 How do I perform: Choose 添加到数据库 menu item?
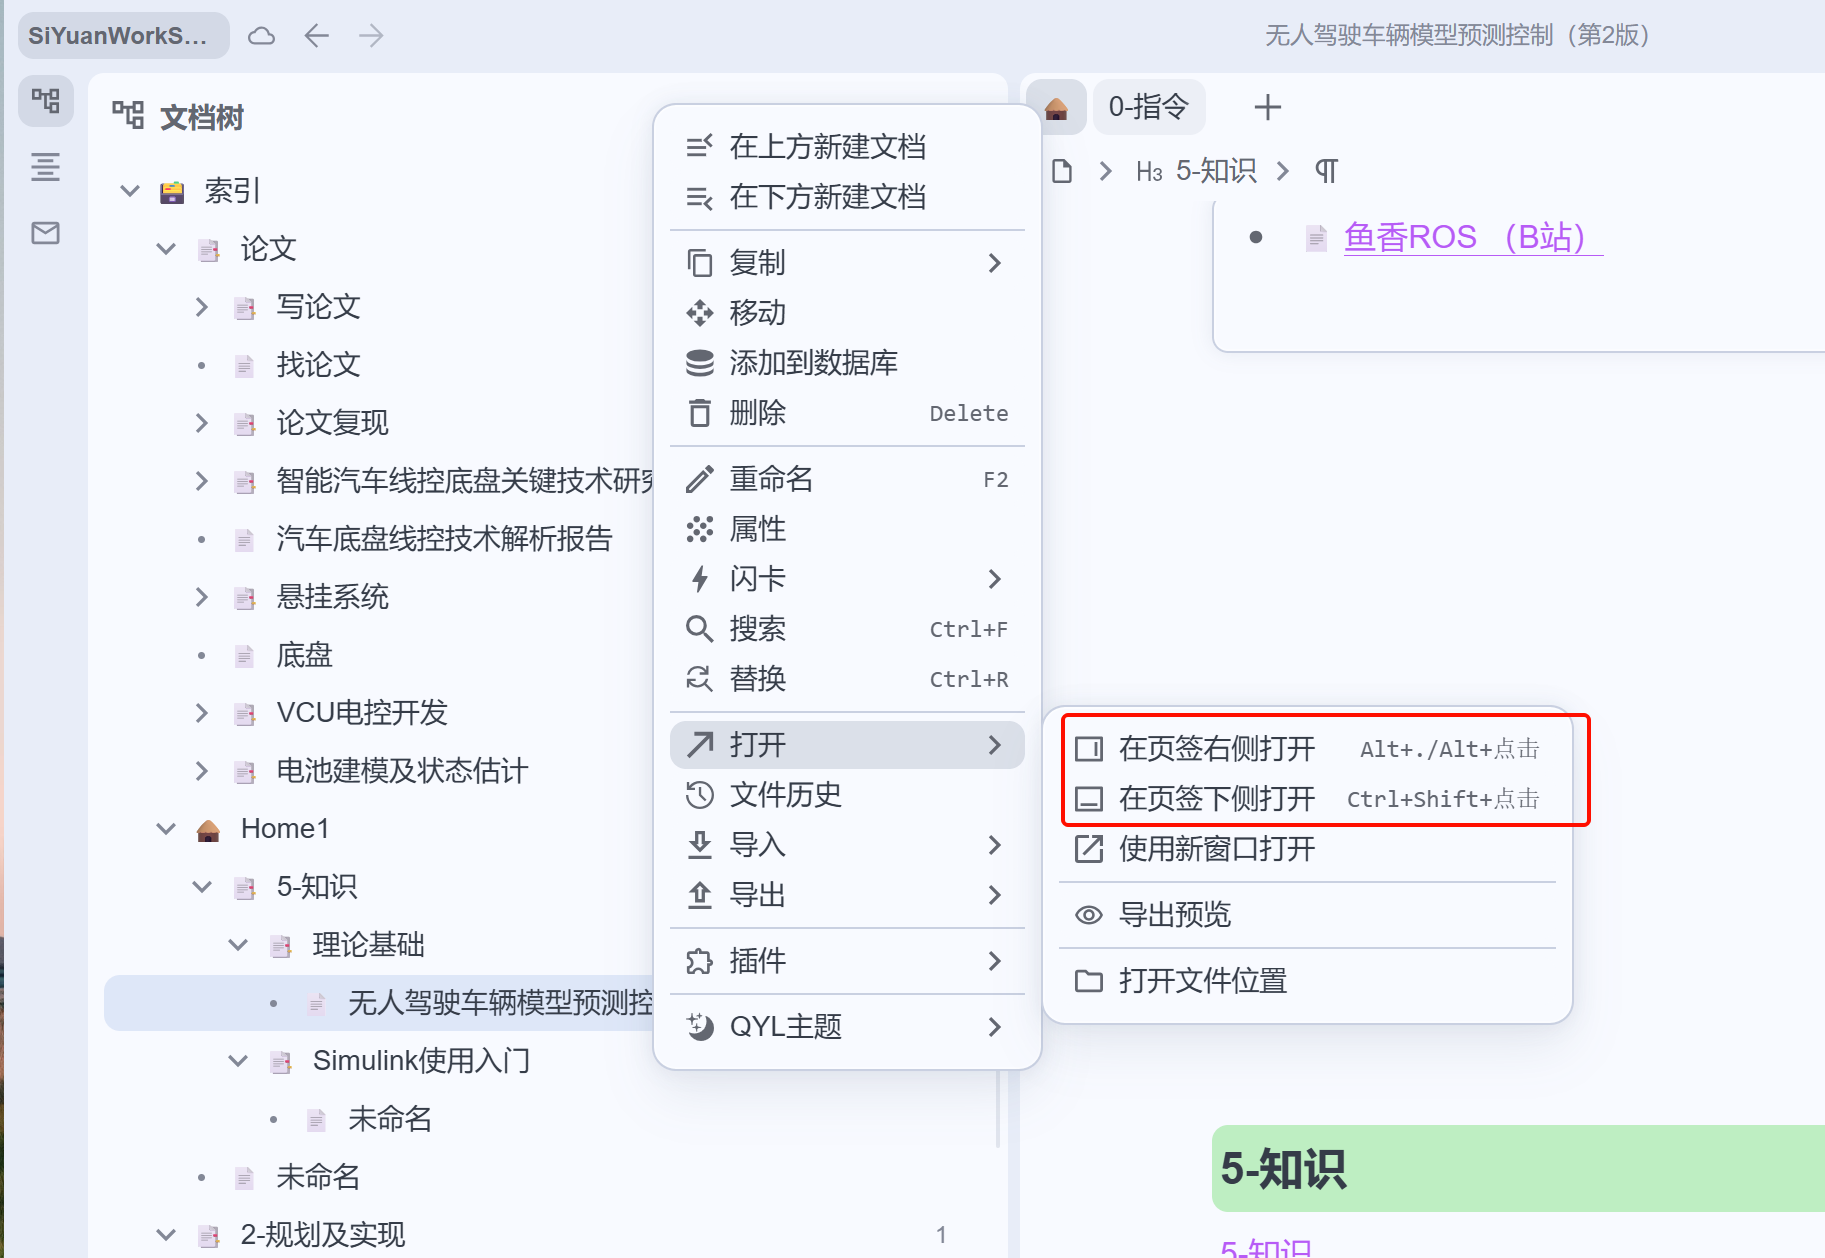point(847,363)
